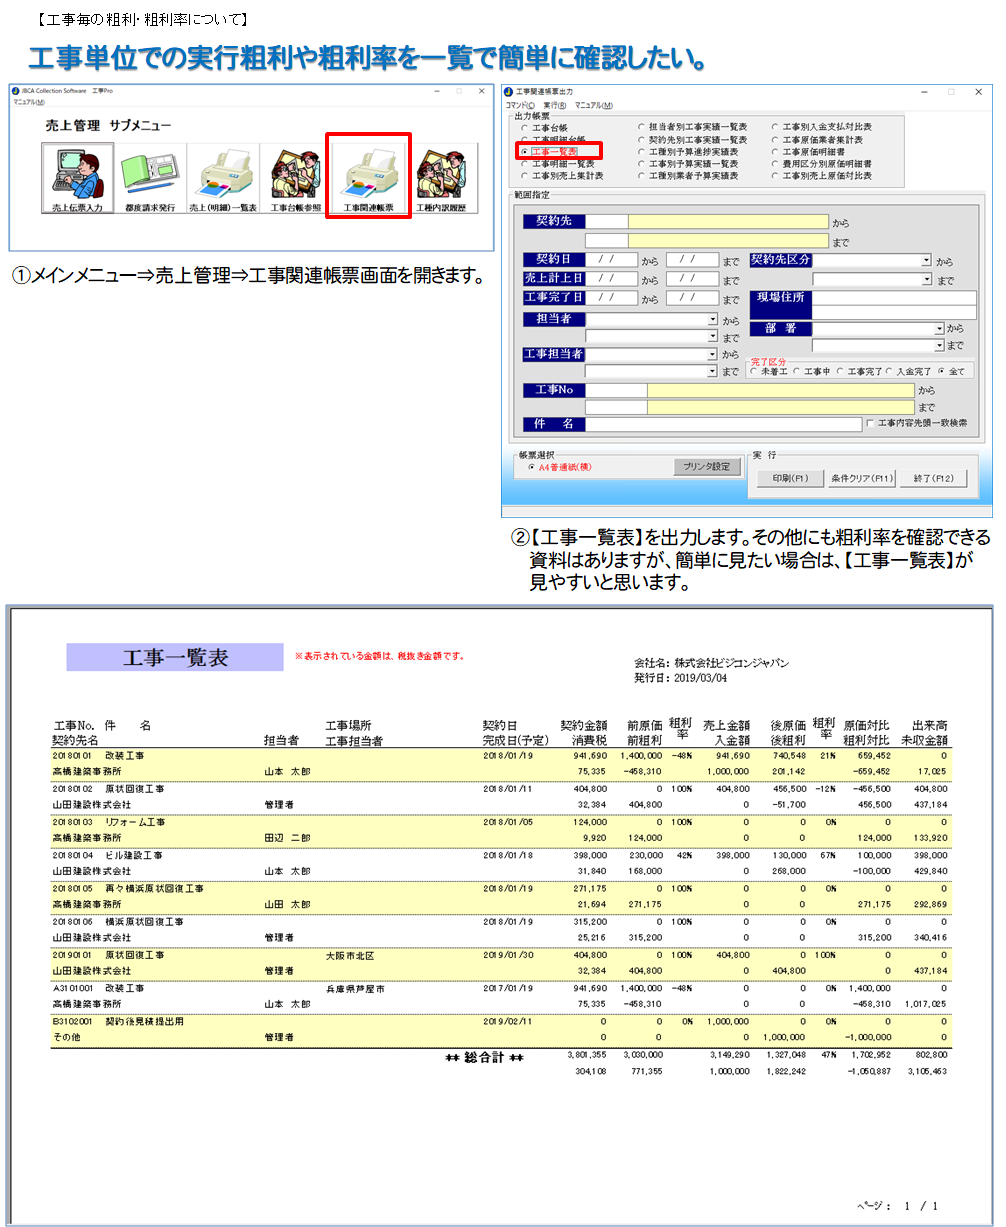This screenshot has height=1227, width=1006.
Task: Click the 工事関連帳票出力 title bar app icon
Action: [509, 92]
